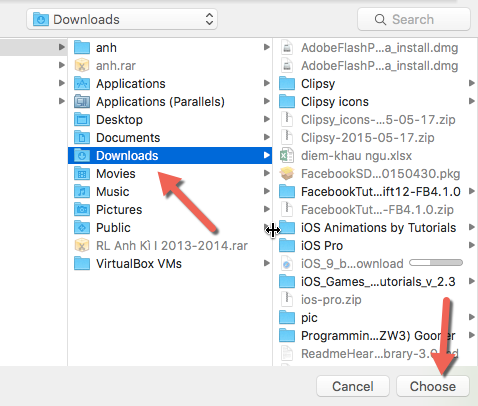This screenshot has height=406, width=478.
Task: Click the magnifier icon in Search
Action: [x=380, y=19]
